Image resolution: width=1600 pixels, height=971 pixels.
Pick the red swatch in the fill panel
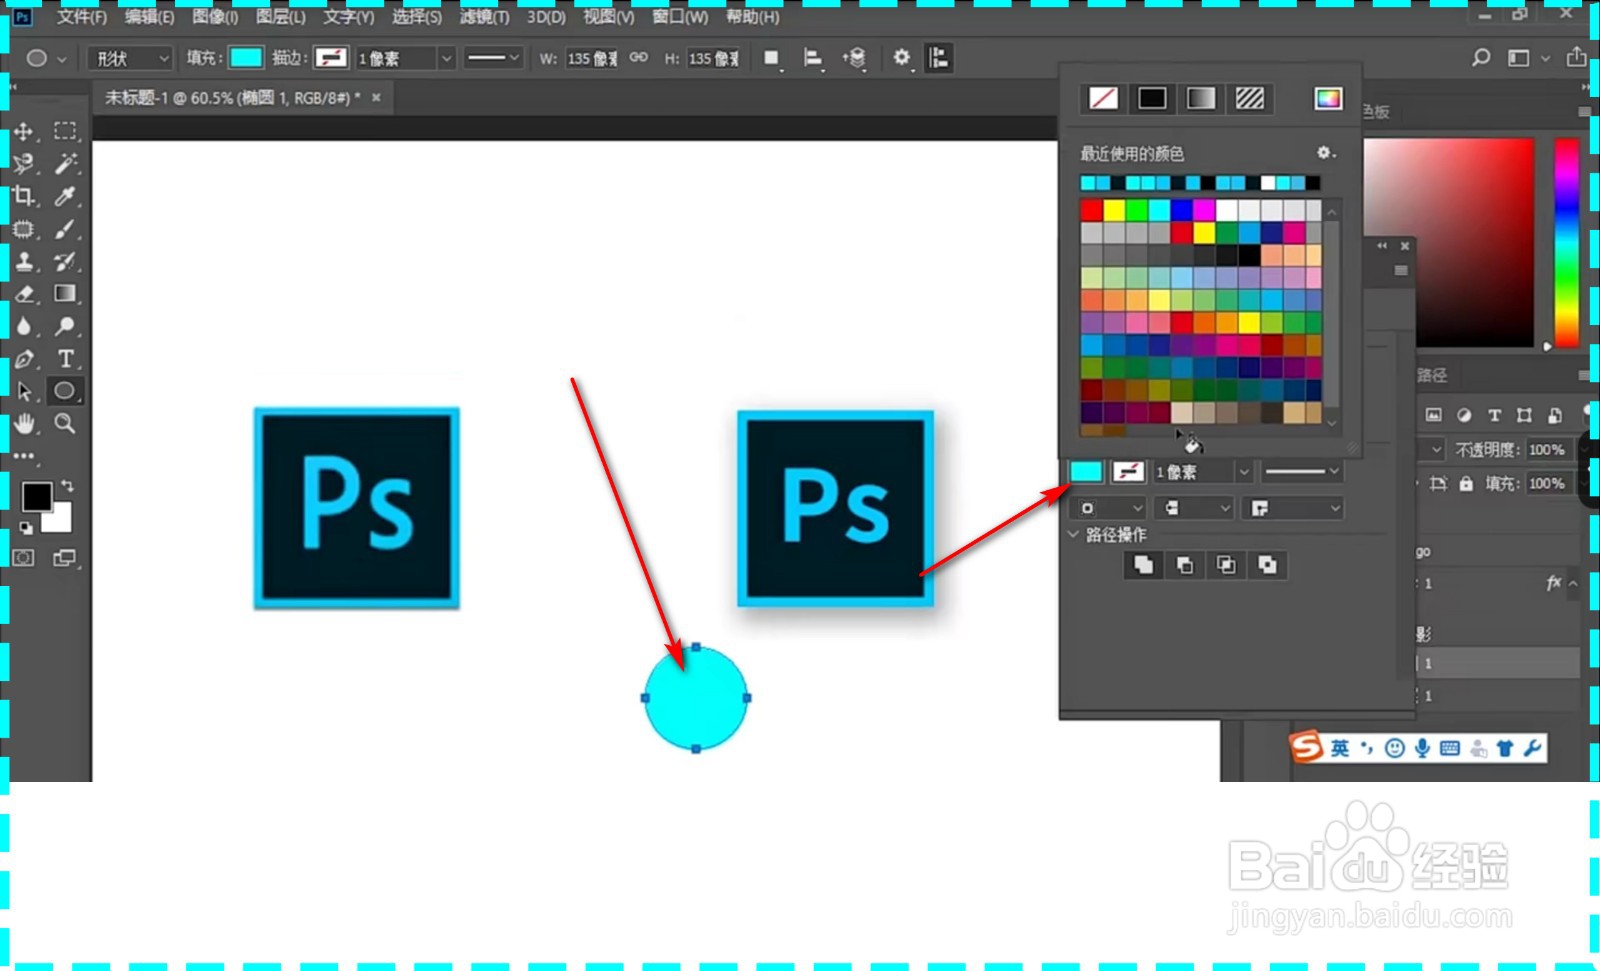pos(1091,210)
